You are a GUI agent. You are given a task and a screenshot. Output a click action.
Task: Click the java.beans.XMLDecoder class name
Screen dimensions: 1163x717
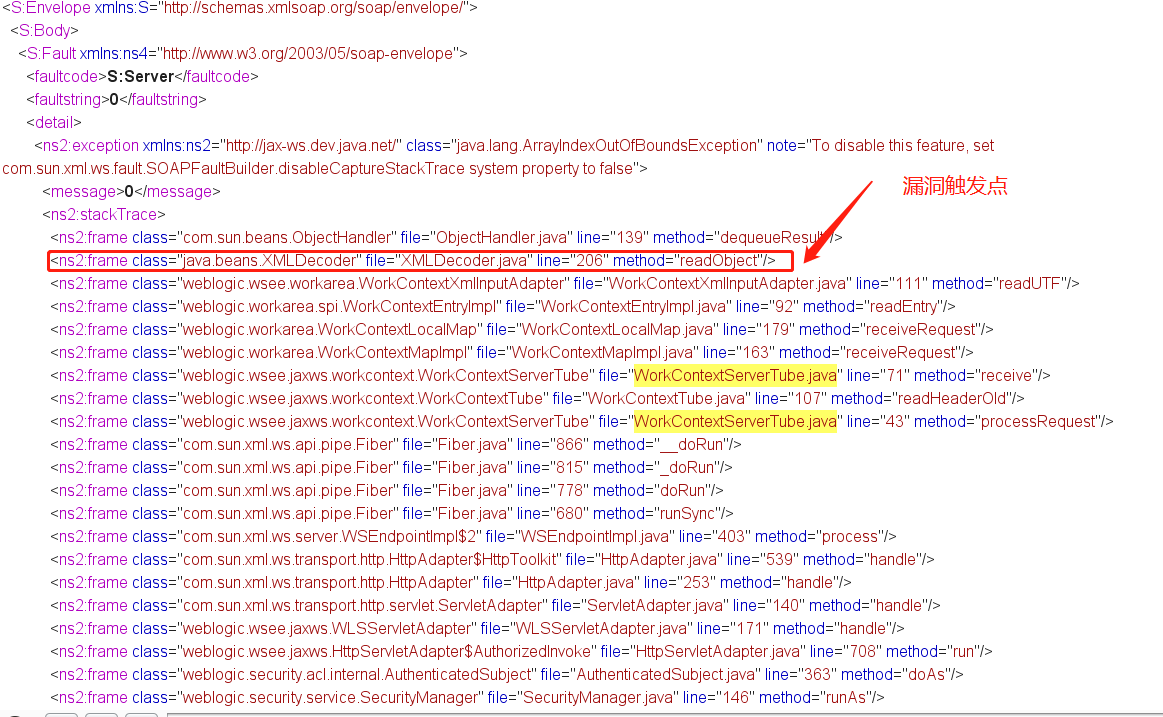point(269,260)
